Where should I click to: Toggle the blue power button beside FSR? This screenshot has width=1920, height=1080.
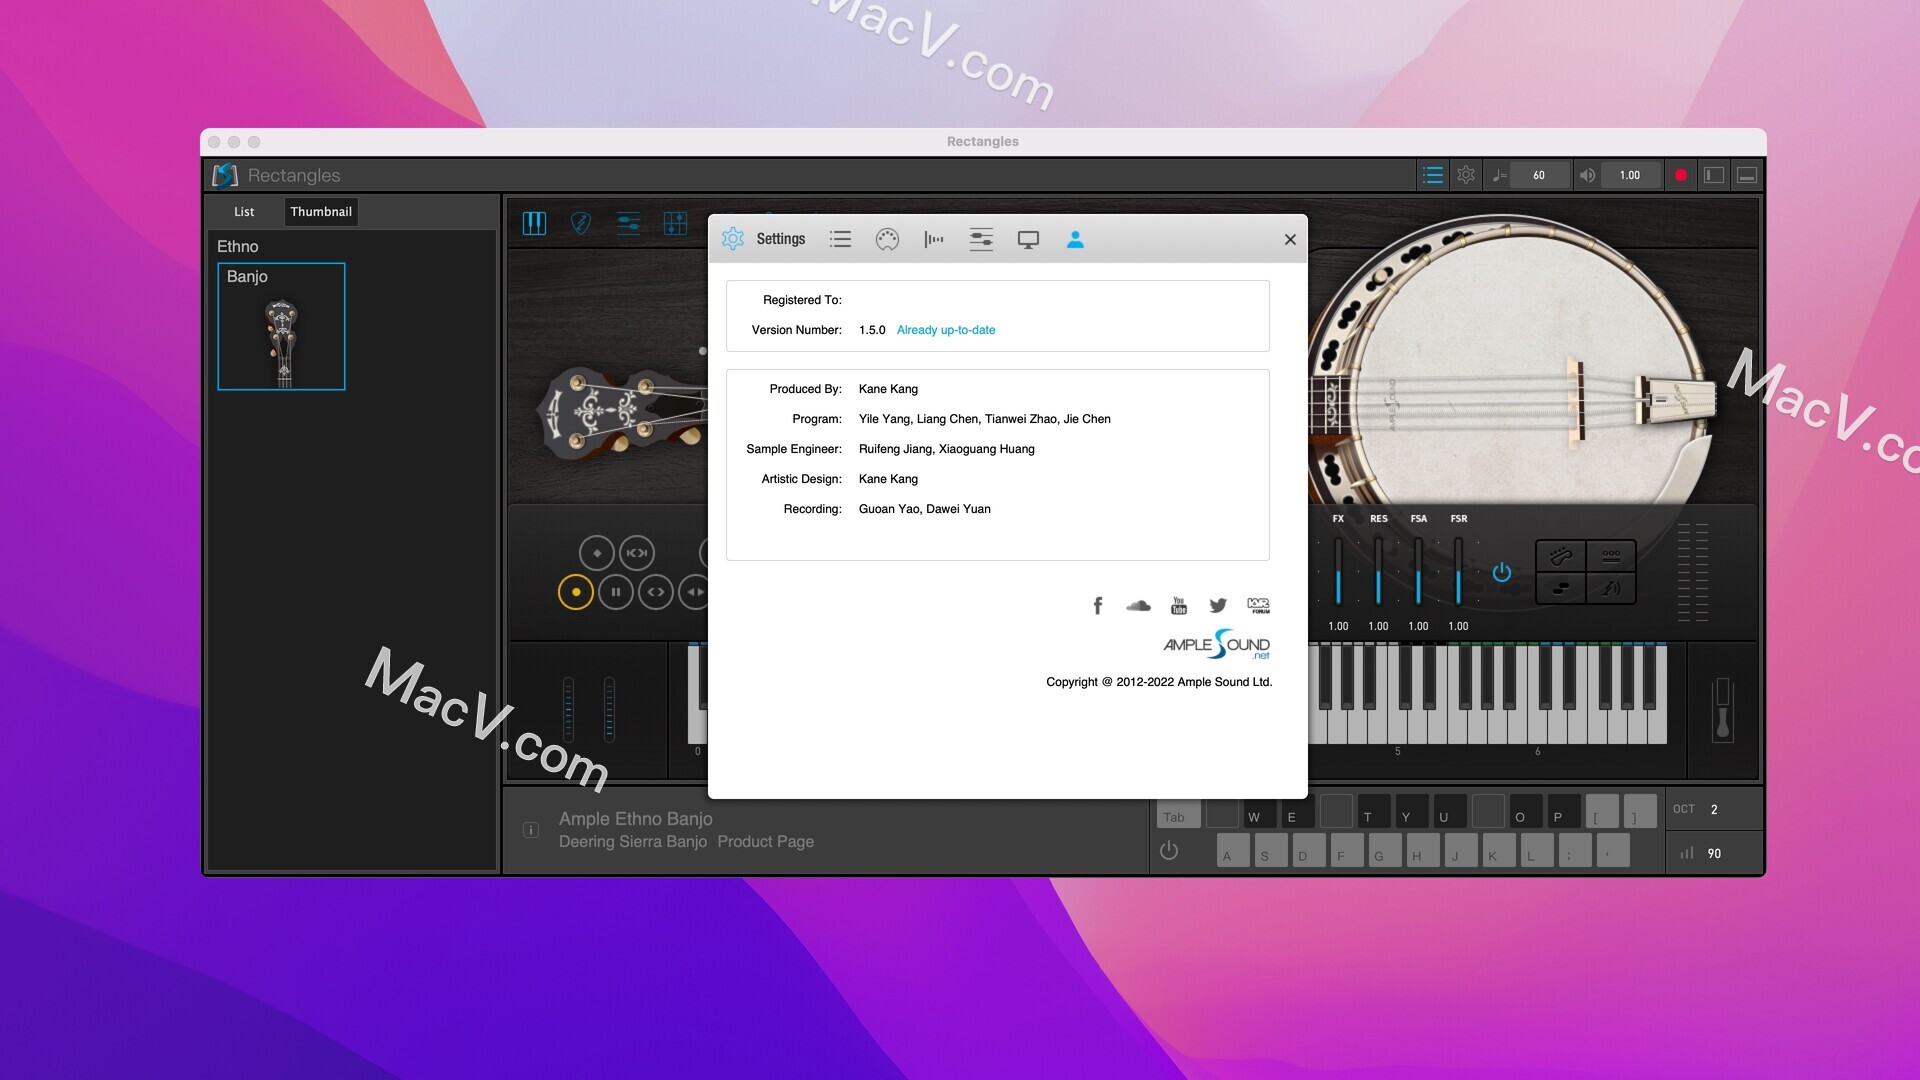point(1501,572)
